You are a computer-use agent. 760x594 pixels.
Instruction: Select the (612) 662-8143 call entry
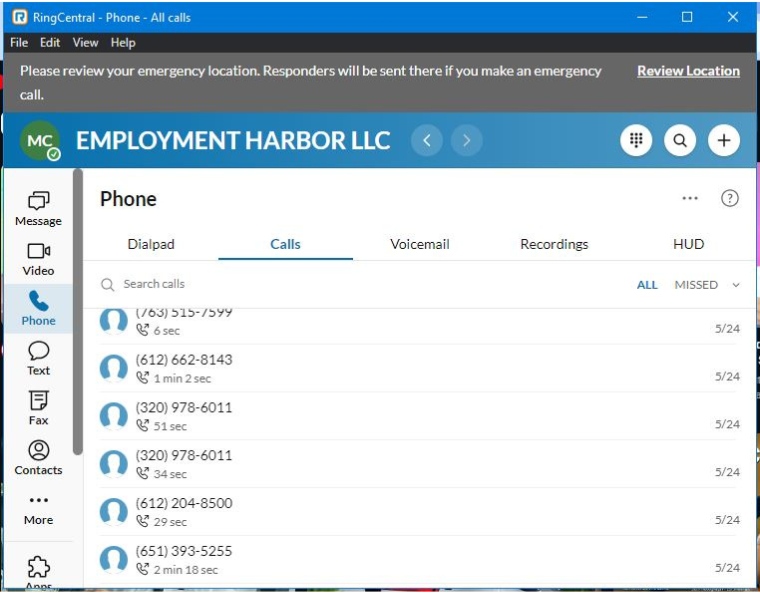(420, 368)
